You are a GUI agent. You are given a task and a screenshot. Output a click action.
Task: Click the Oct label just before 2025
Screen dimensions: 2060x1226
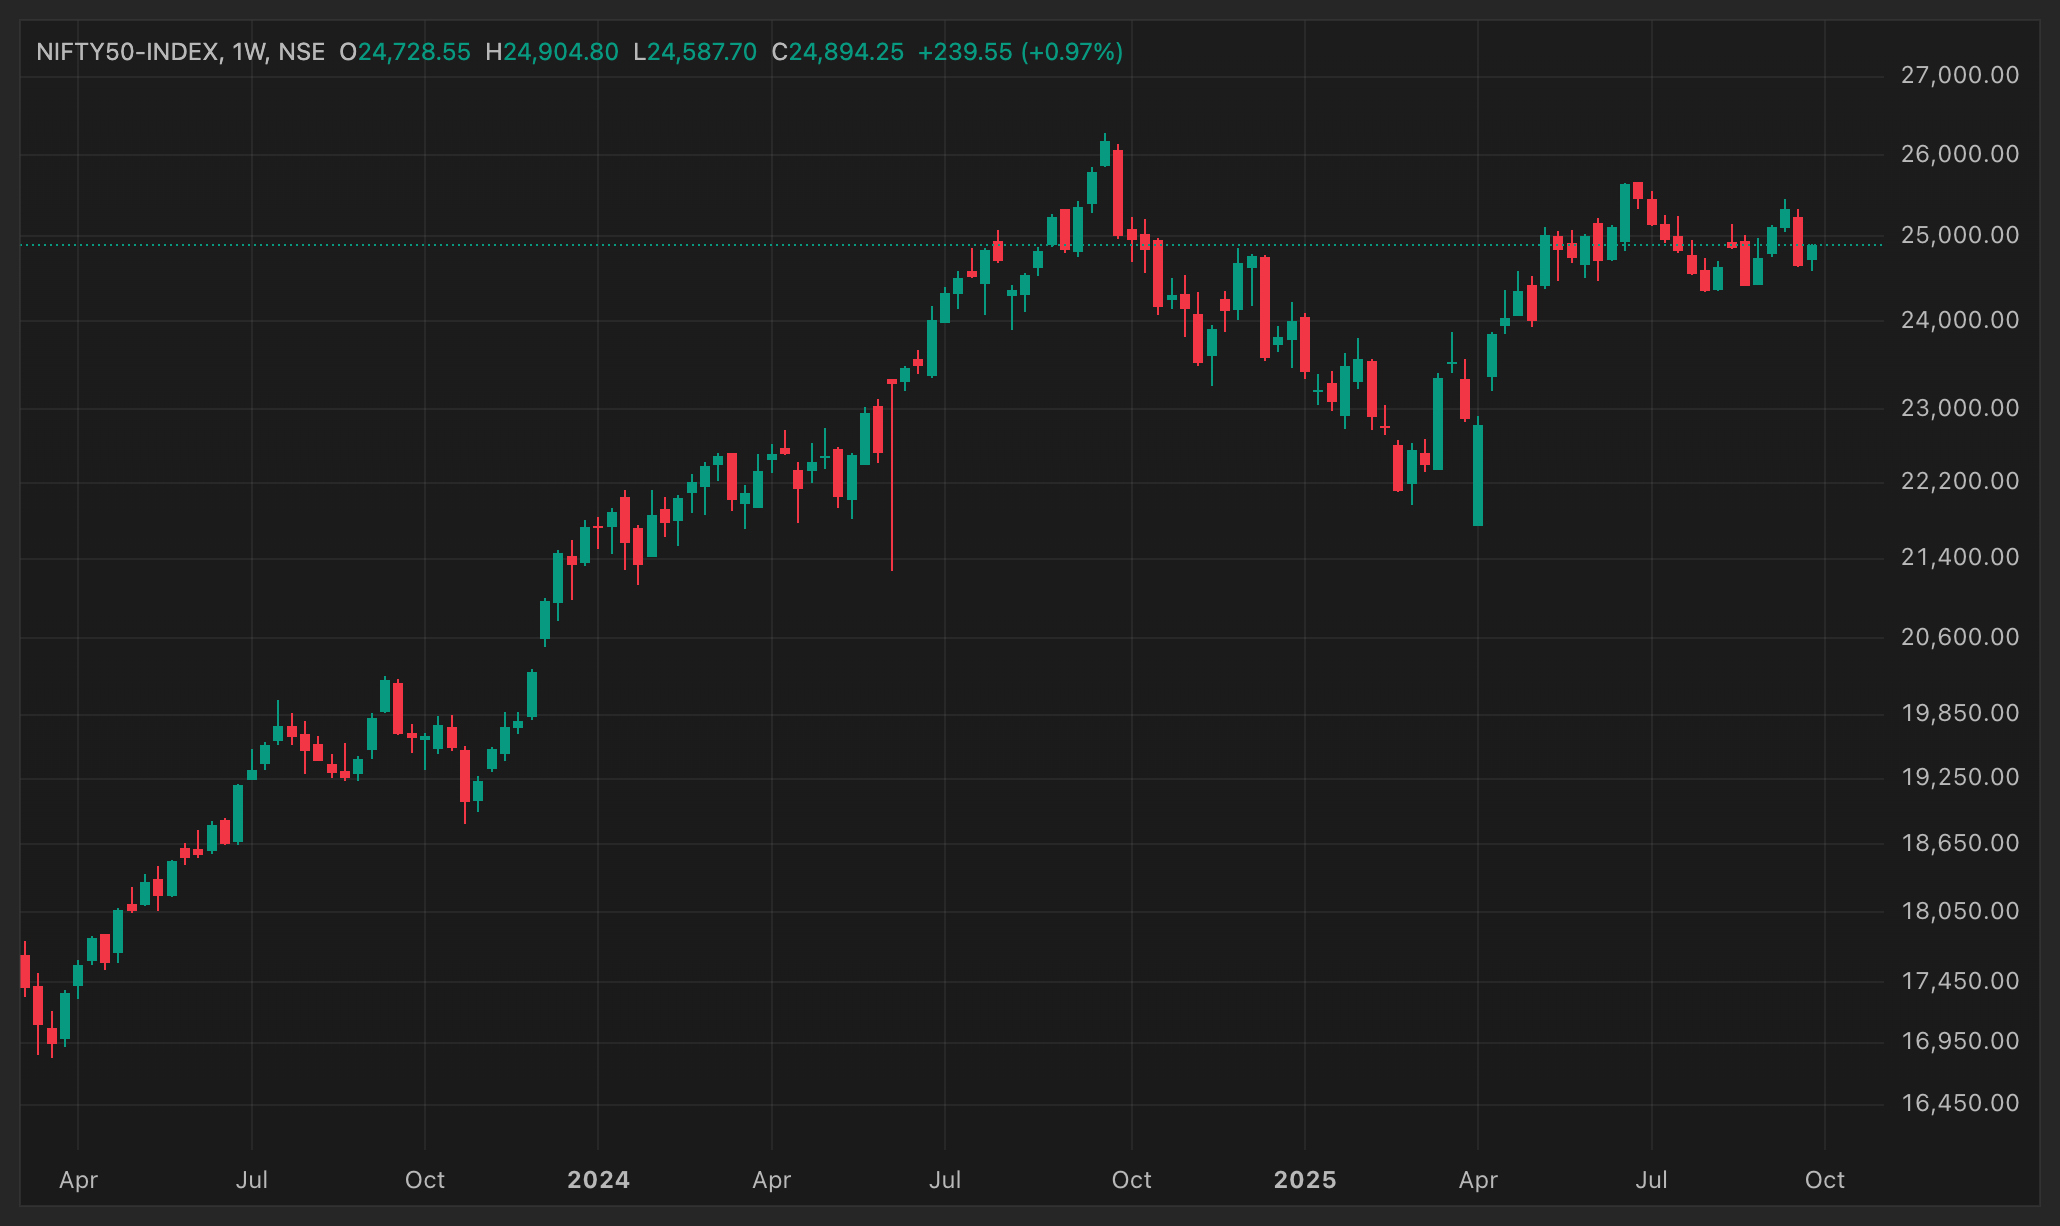point(1132,1180)
